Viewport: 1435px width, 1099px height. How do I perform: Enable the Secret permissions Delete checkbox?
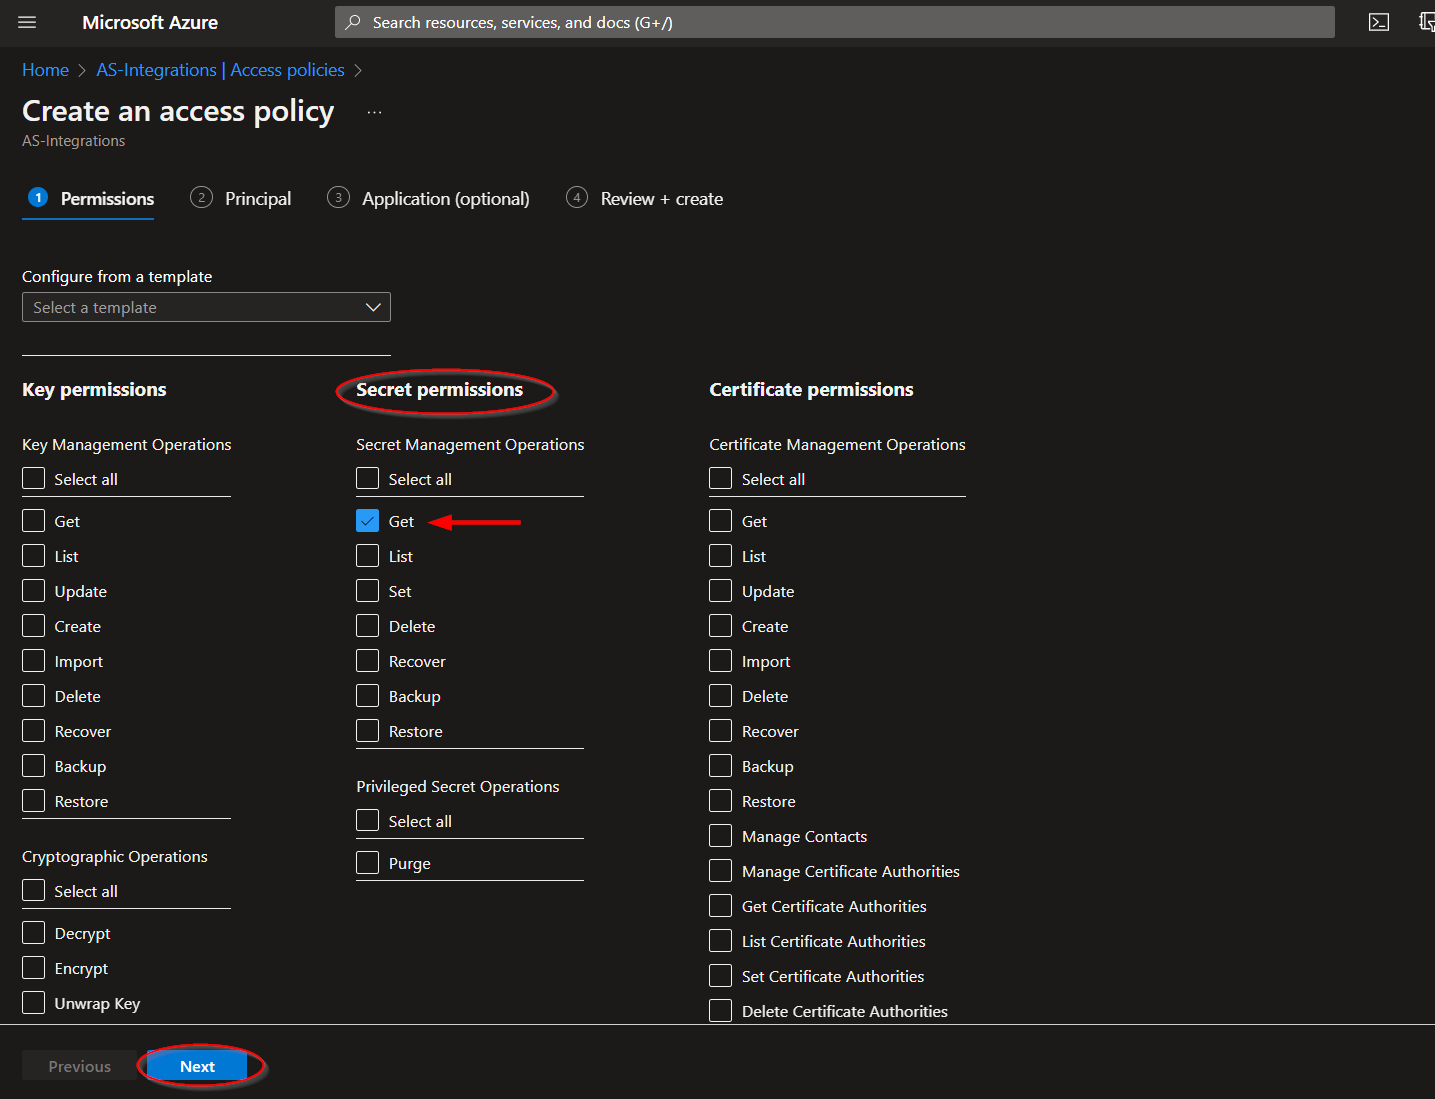pyautogui.click(x=368, y=626)
